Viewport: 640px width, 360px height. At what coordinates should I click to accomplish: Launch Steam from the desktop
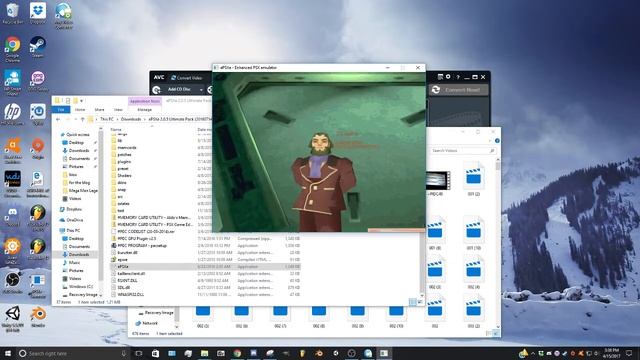coord(38,47)
